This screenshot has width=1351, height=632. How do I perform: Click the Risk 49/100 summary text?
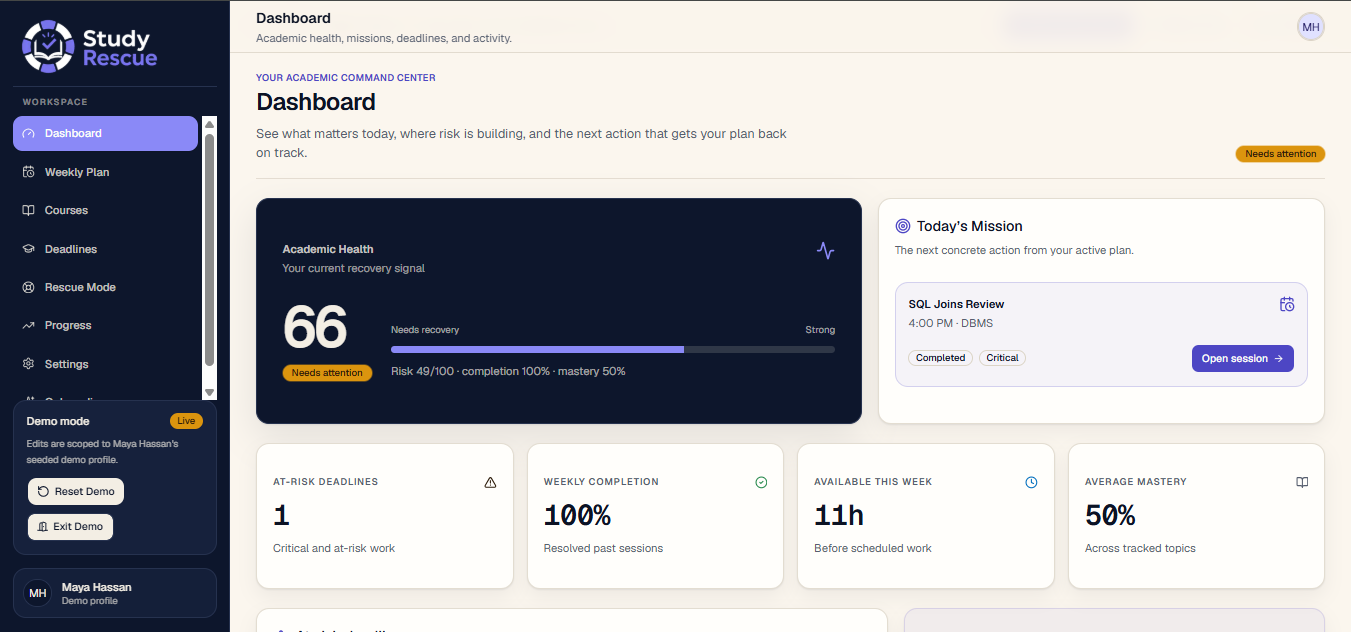coord(508,371)
